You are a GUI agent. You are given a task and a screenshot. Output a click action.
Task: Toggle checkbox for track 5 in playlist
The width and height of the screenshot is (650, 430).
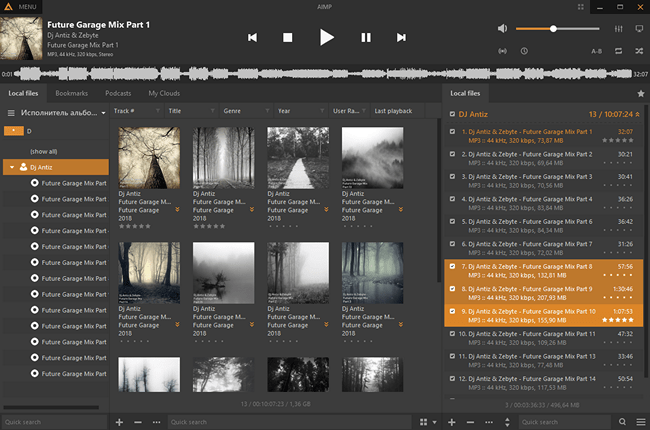point(452,222)
